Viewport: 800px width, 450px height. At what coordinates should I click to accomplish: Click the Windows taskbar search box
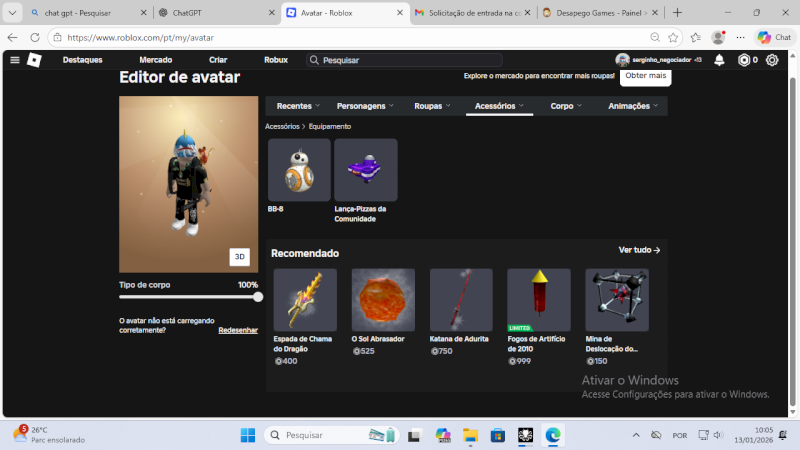pyautogui.click(x=332, y=435)
